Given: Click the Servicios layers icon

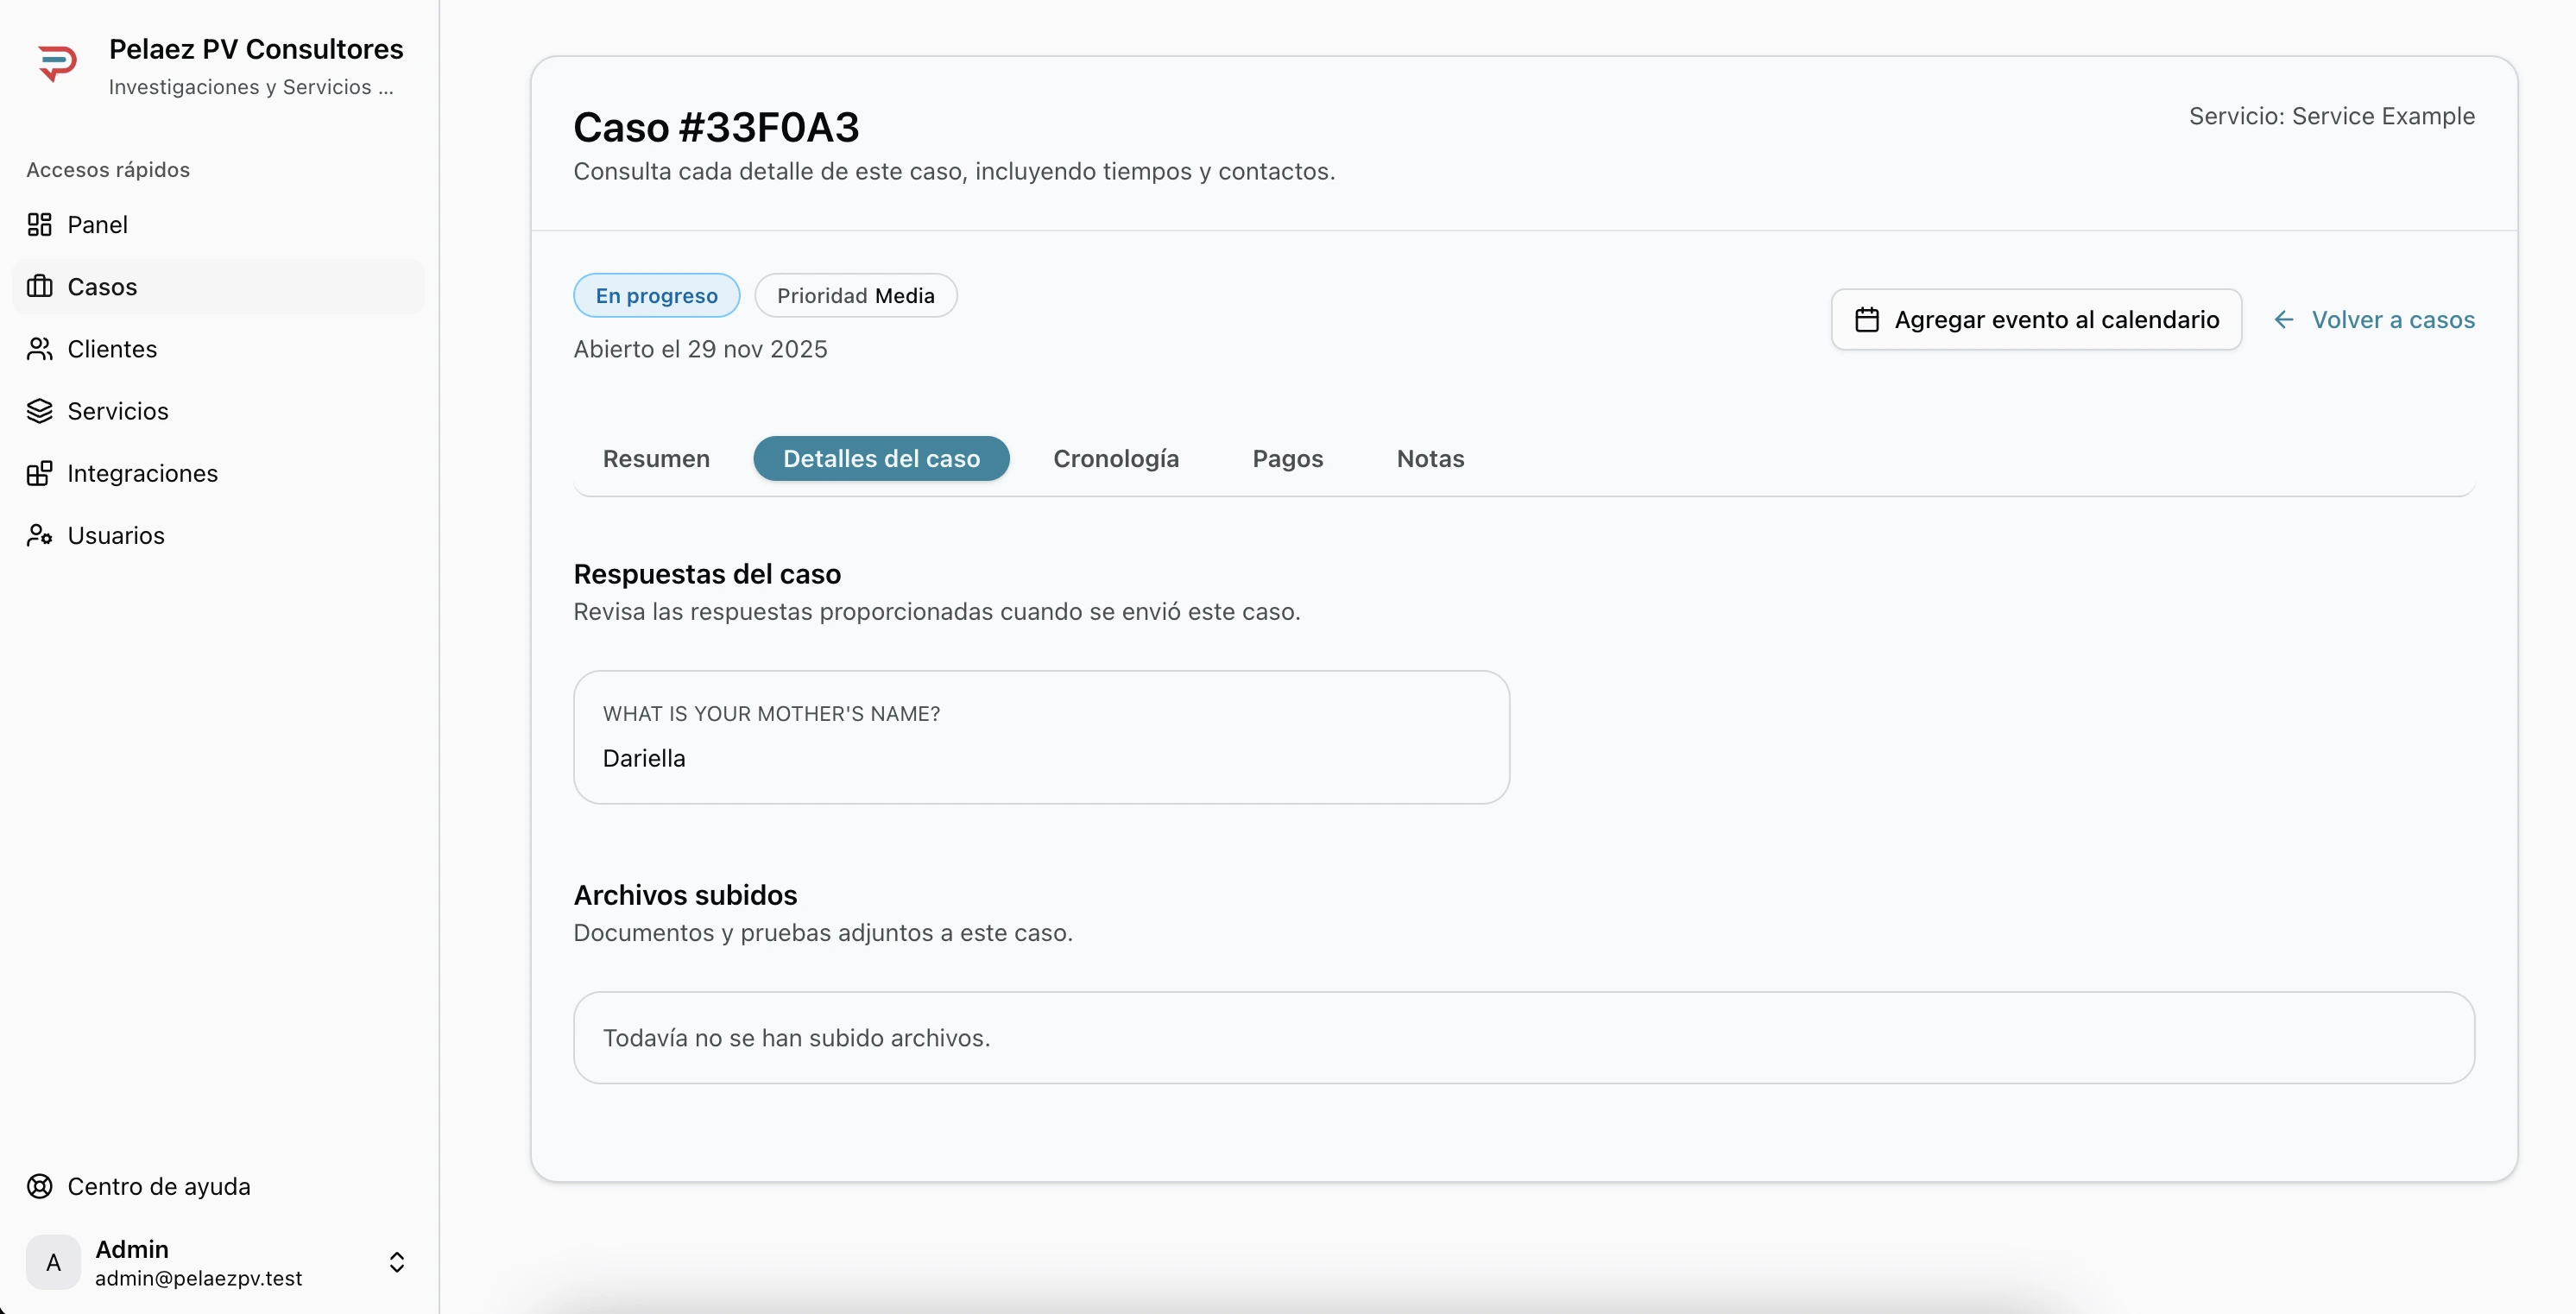Looking at the screenshot, I should (40, 411).
